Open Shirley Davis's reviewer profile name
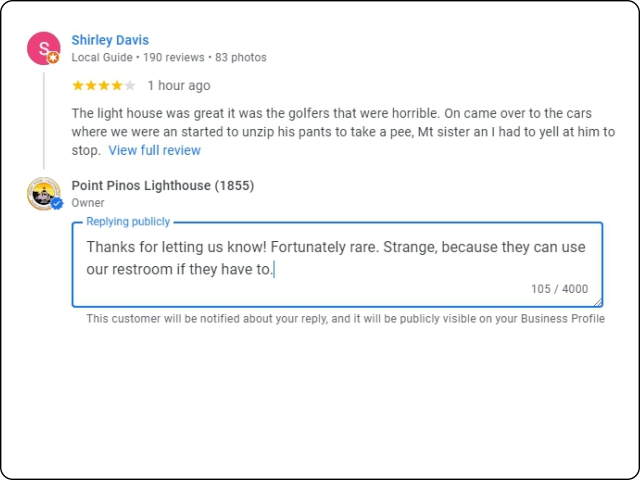 pyautogui.click(x=110, y=40)
